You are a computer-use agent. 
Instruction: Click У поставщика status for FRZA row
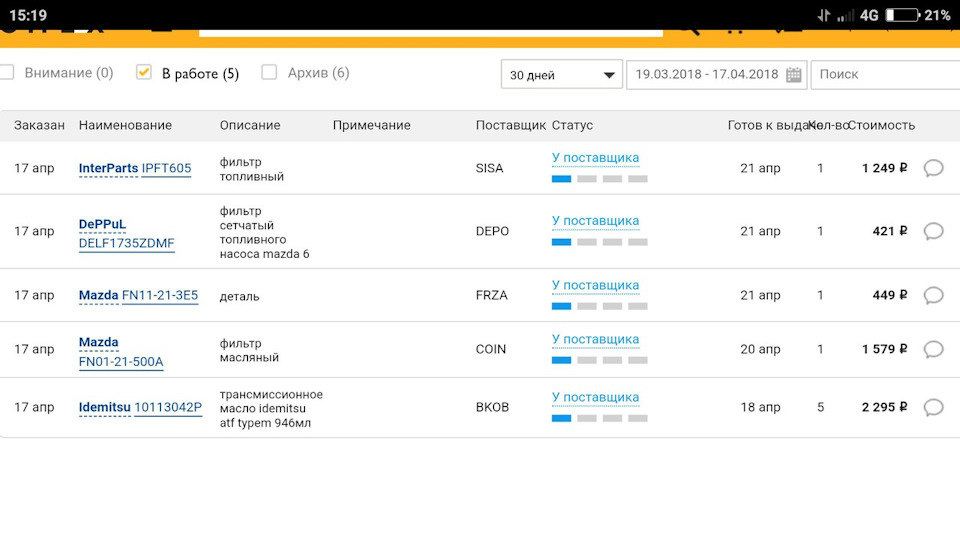coord(595,285)
